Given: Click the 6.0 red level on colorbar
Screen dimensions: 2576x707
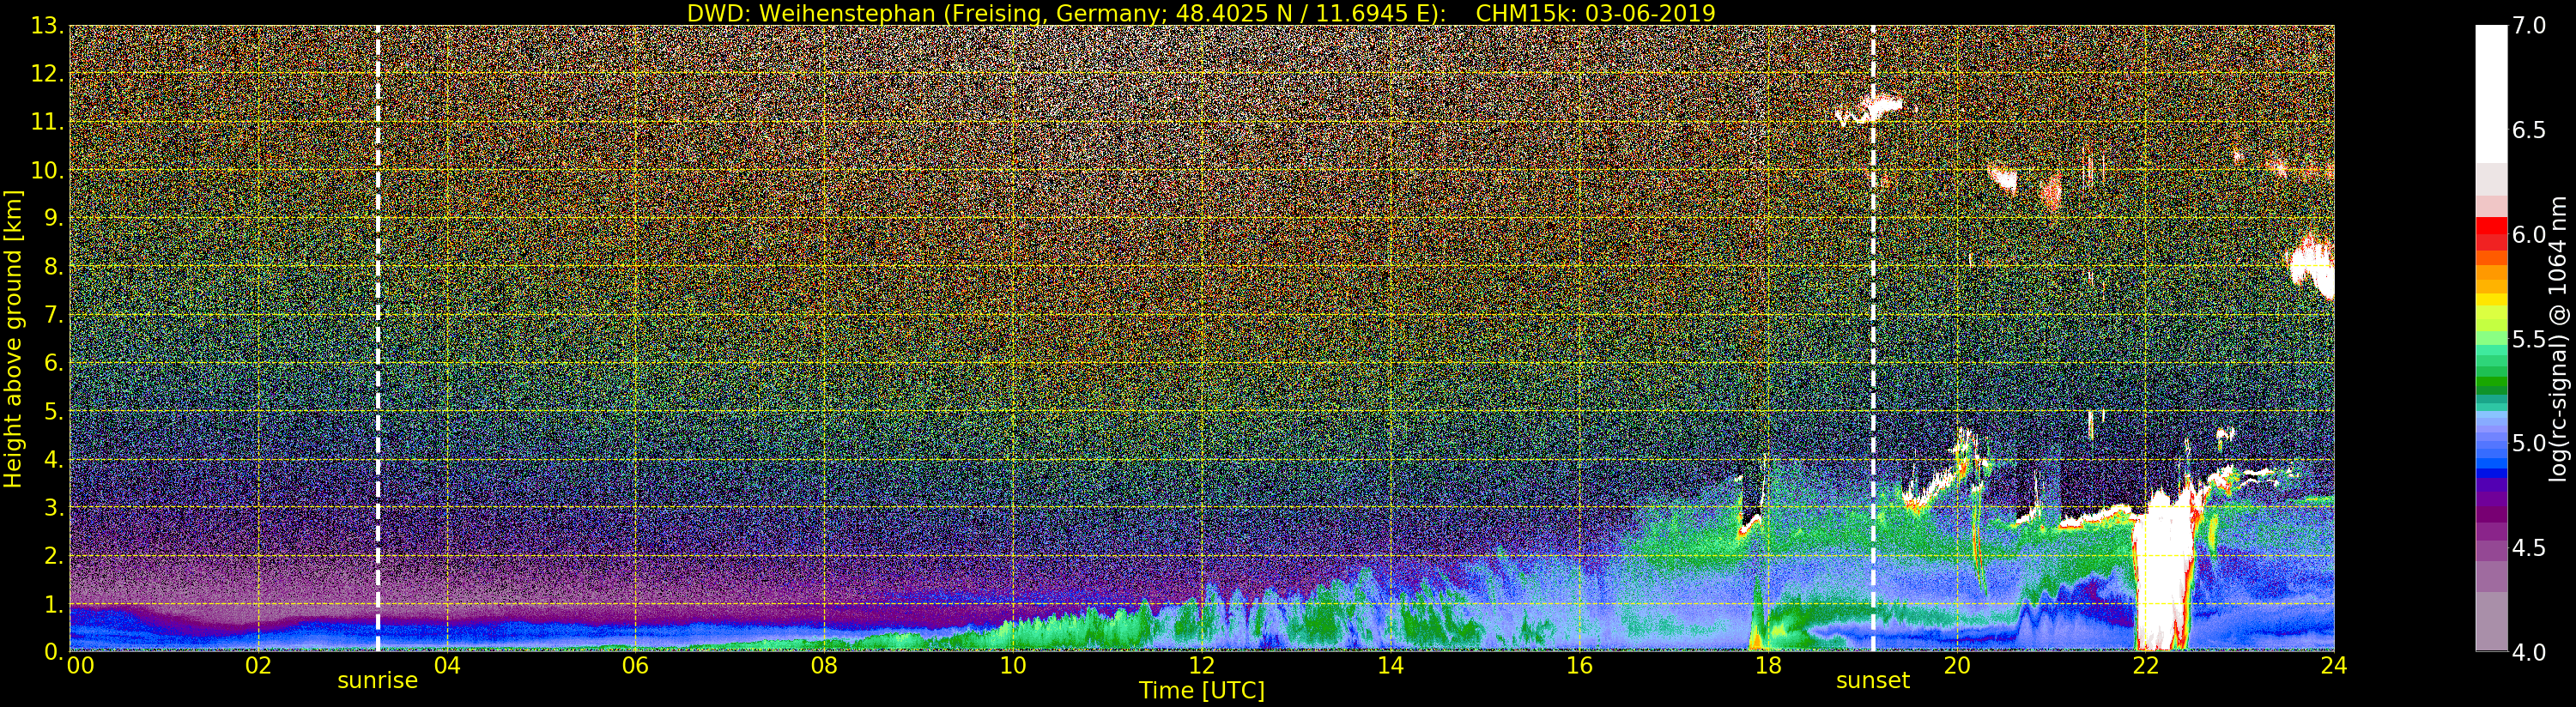Looking at the screenshot, I should click(2529, 235).
